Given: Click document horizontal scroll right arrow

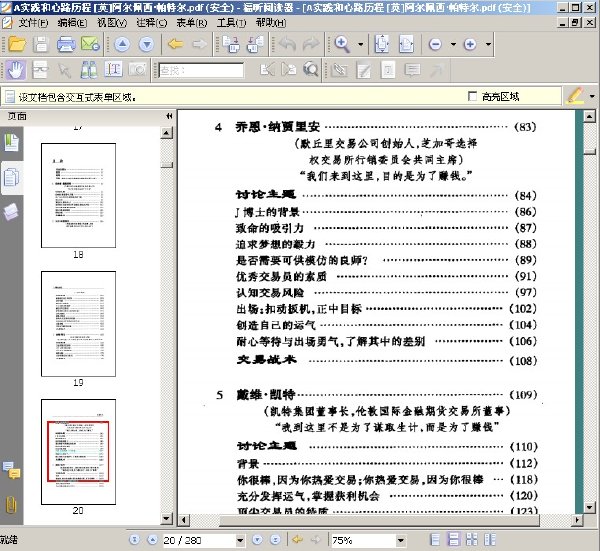Looking at the screenshot, I should click(x=577, y=520).
